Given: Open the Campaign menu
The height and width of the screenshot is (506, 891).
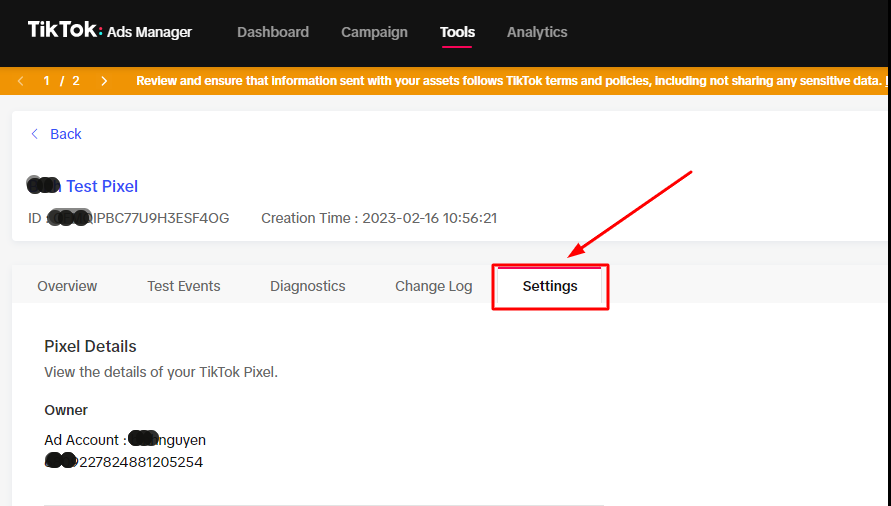Looking at the screenshot, I should pos(374,32).
